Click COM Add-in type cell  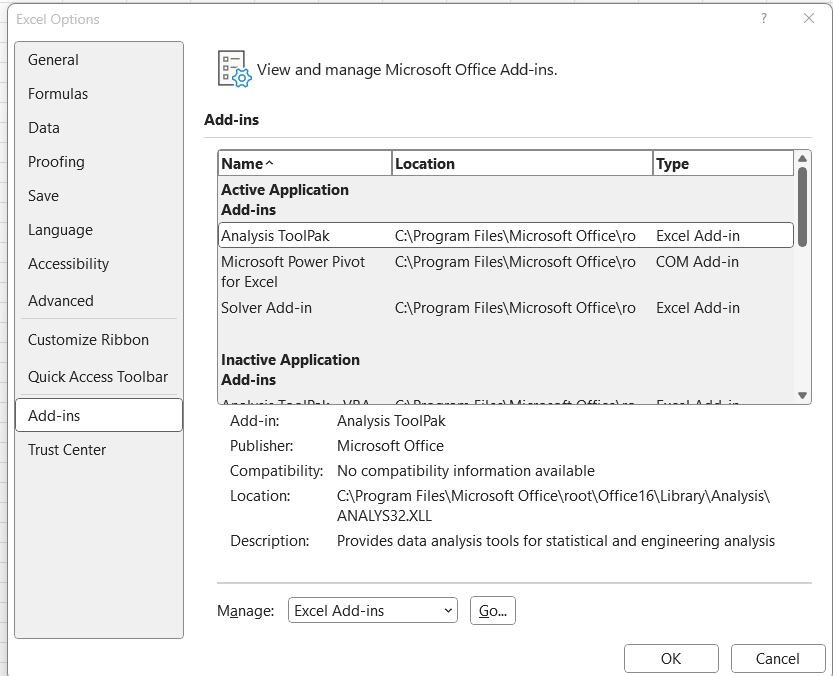pyautogui.click(x=697, y=262)
